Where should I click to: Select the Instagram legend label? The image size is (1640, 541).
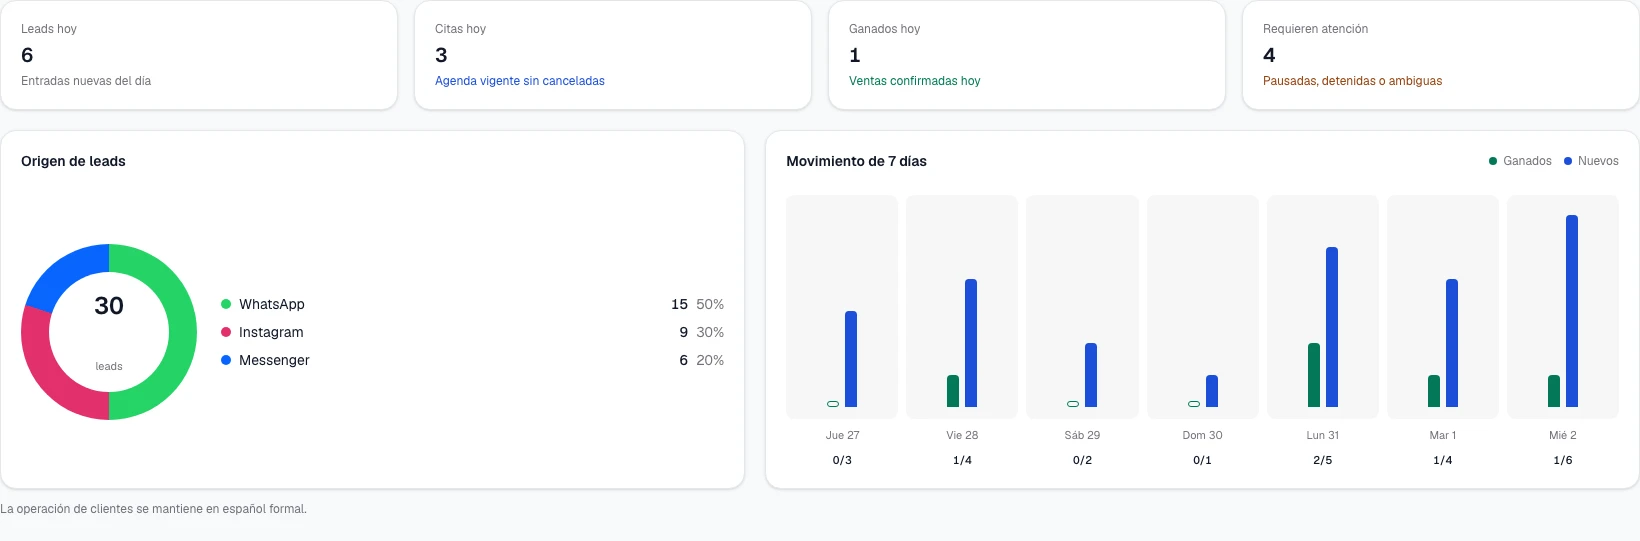tap(271, 332)
